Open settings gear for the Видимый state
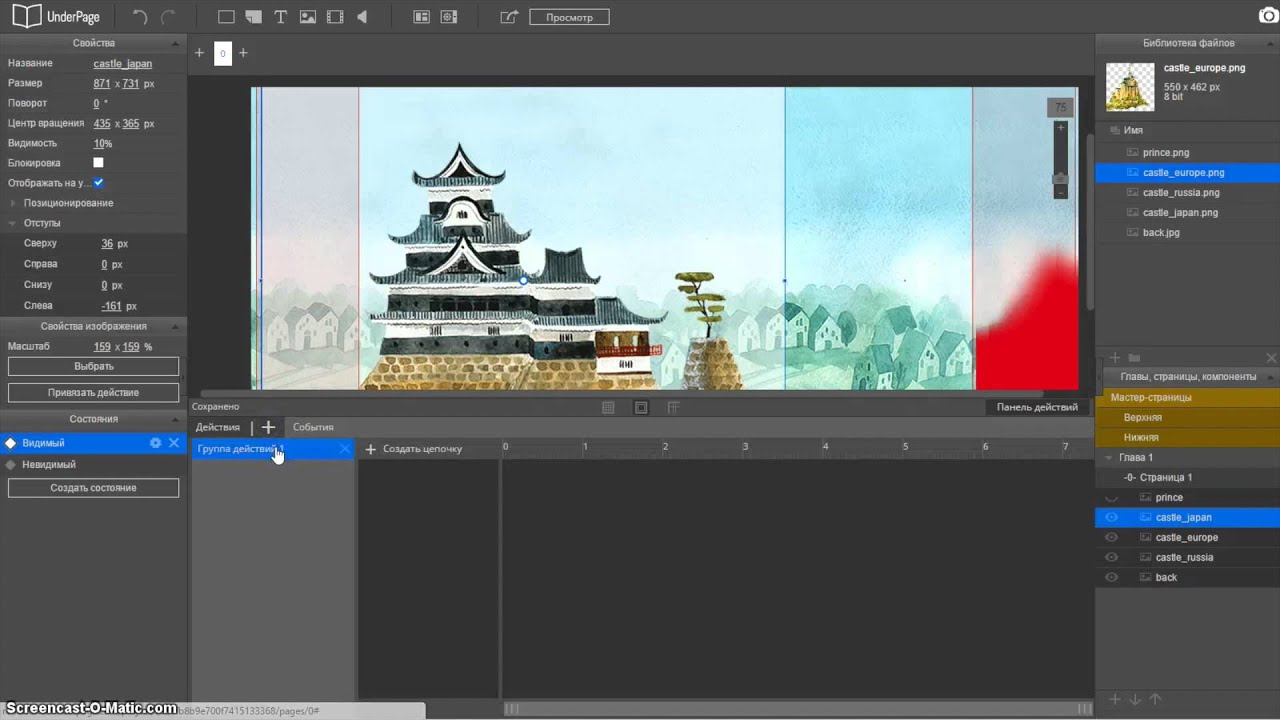This screenshot has width=1280, height=720. click(155, 443)
